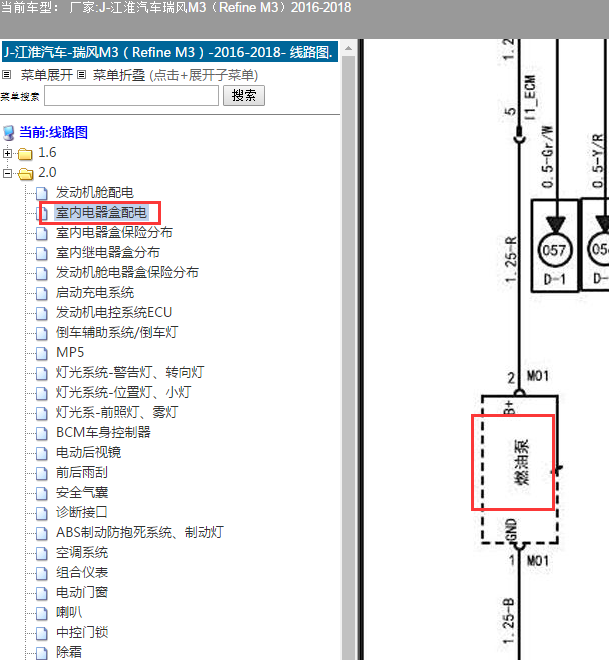Screen dimensions: 609x660
Task: Click page icon beside 中控门锁
Action: click(42, 633)
